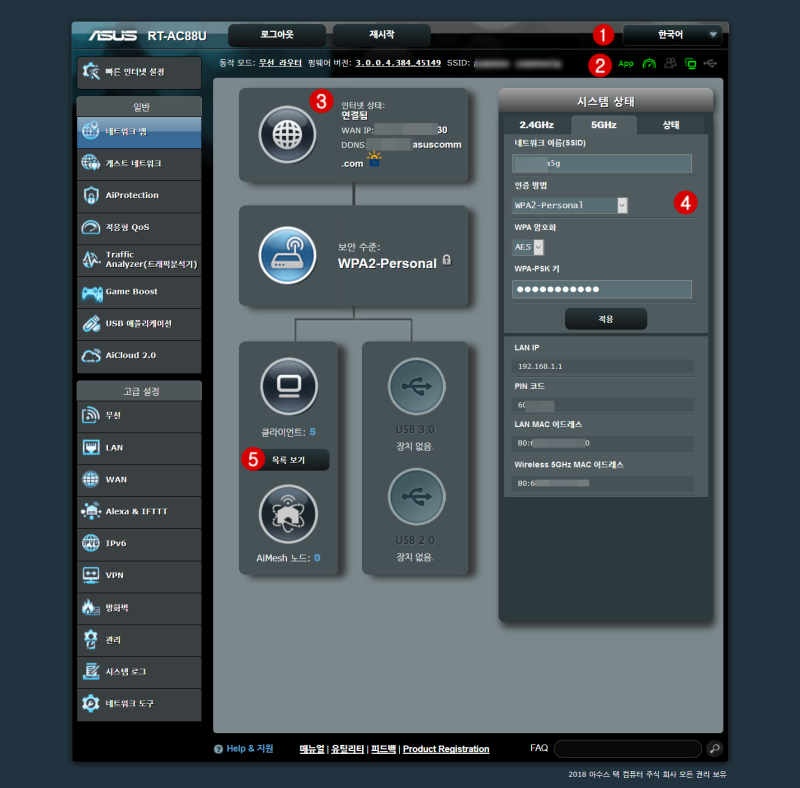Click the 클라이언트: 5 count text
Screen dimensions: 800x788
click(x=288, y=432)
